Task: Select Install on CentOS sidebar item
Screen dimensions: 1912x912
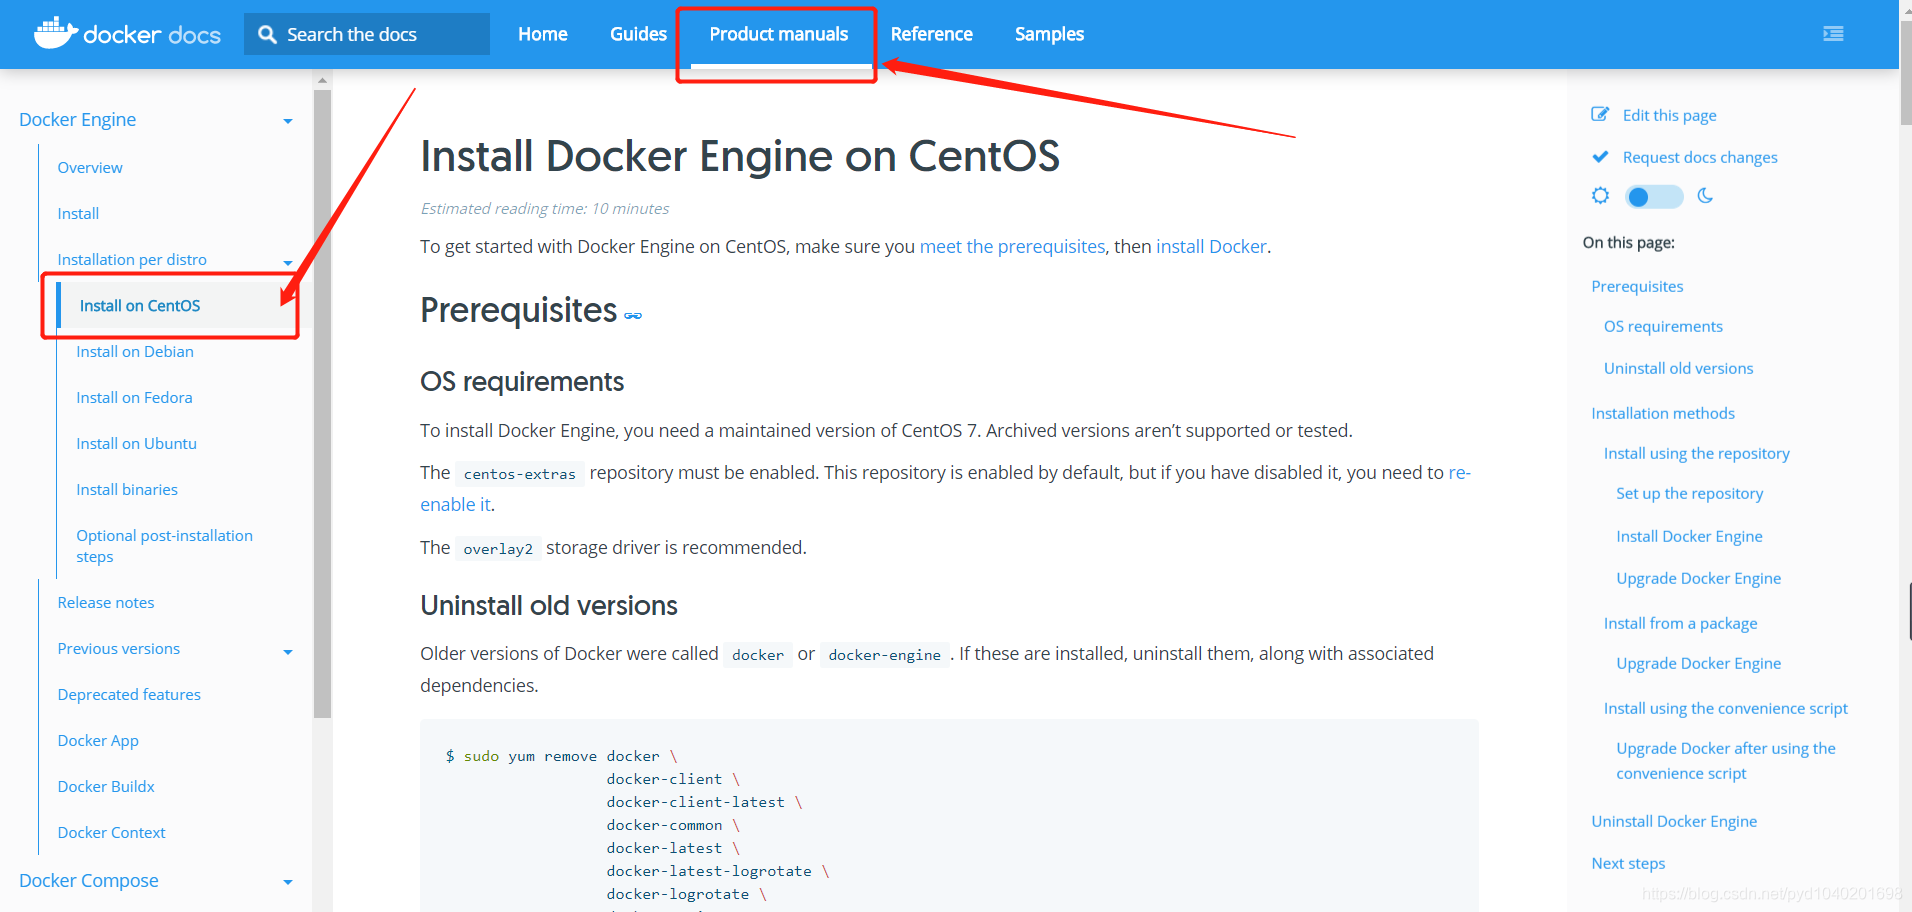Action: (140, 305)
